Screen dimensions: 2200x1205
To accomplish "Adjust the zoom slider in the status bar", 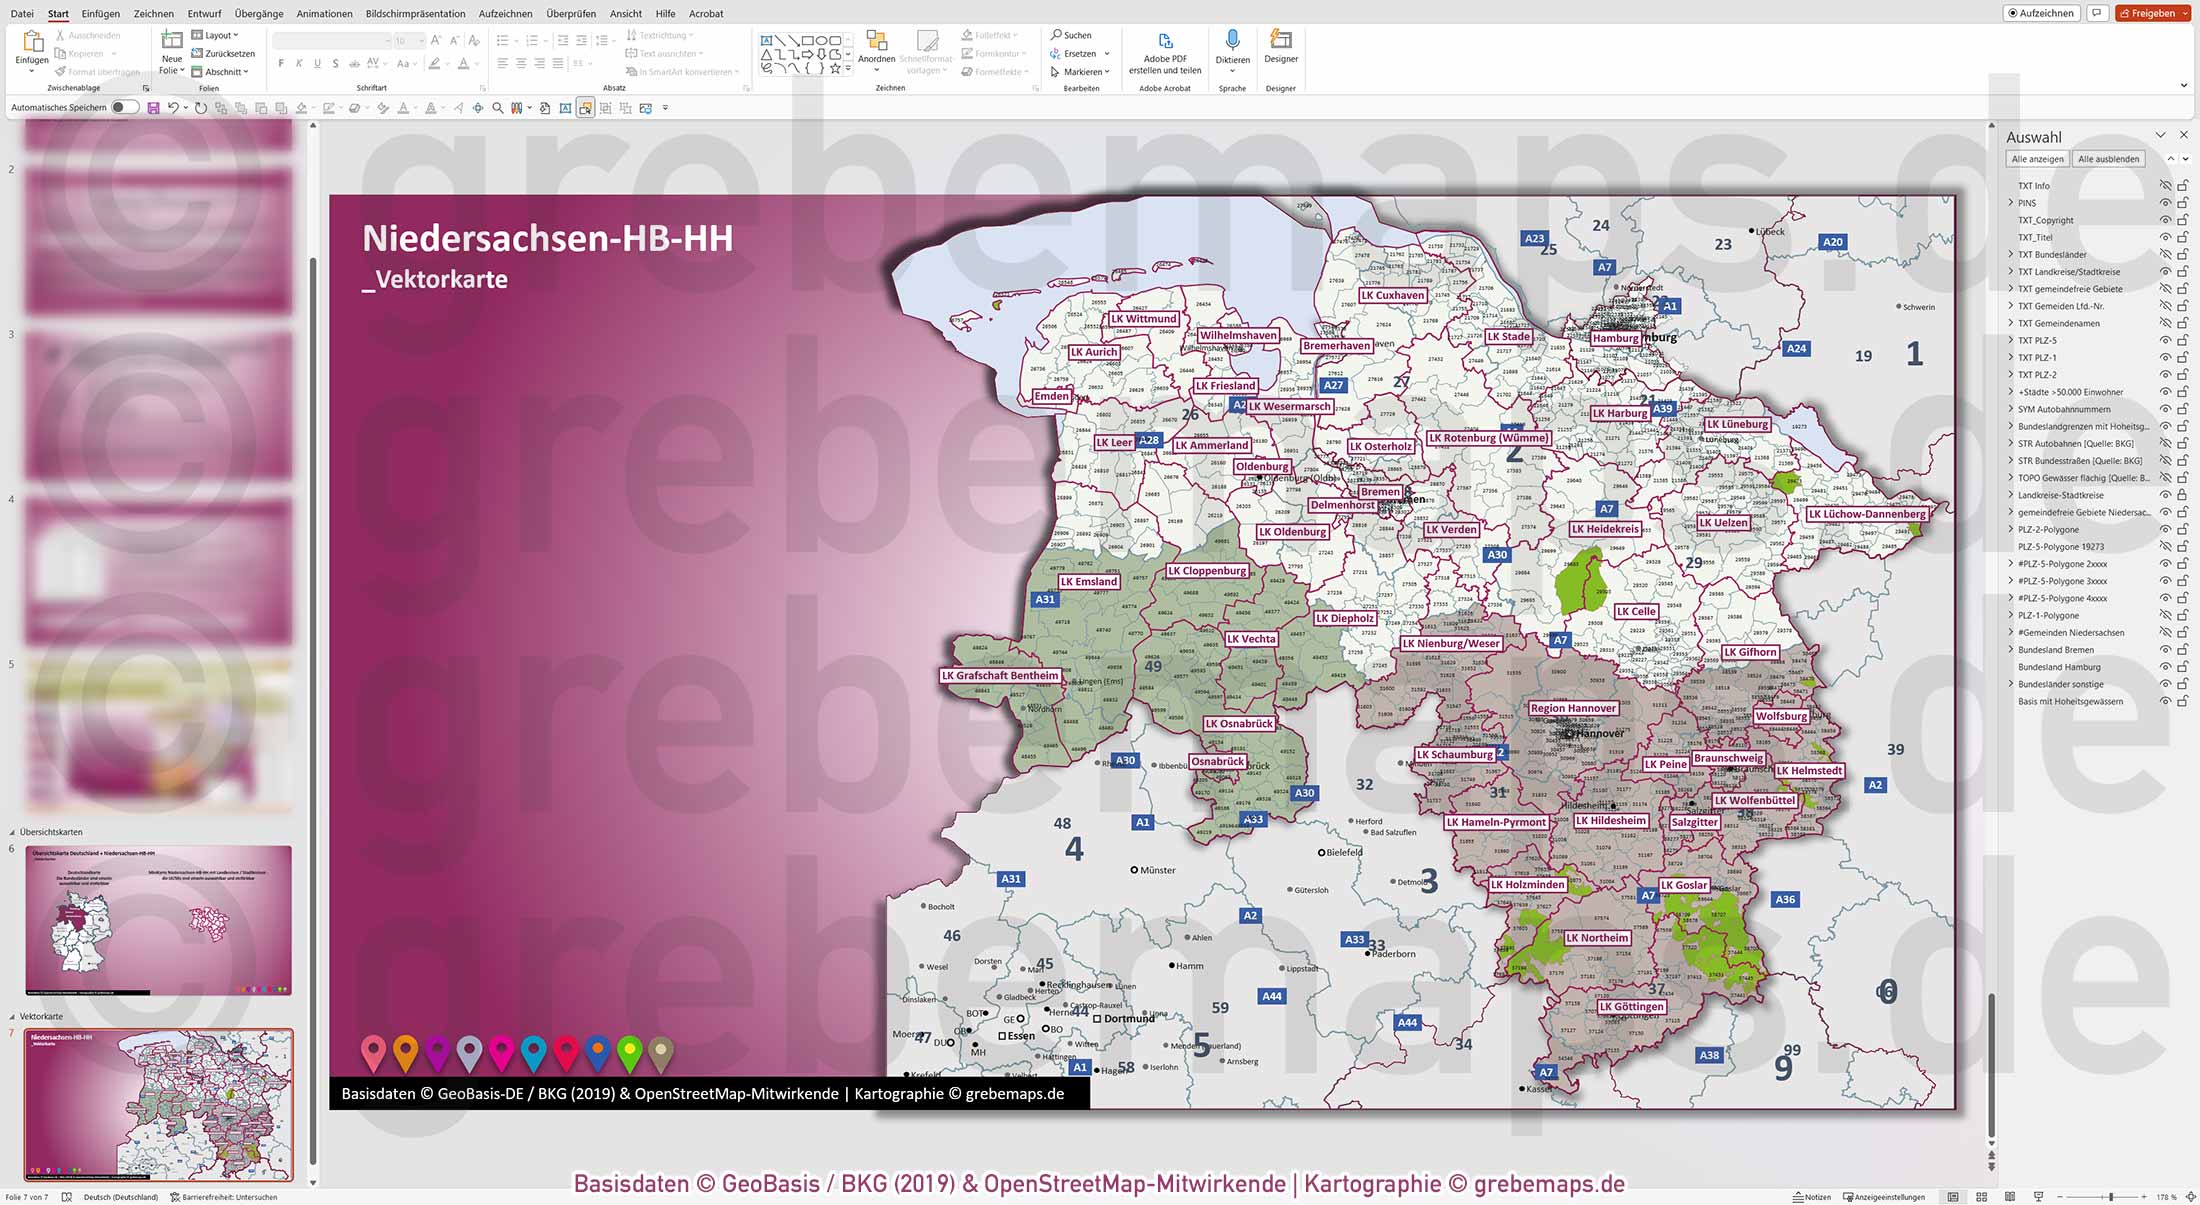I will pyautogui.click(x=2110, y=1196).
